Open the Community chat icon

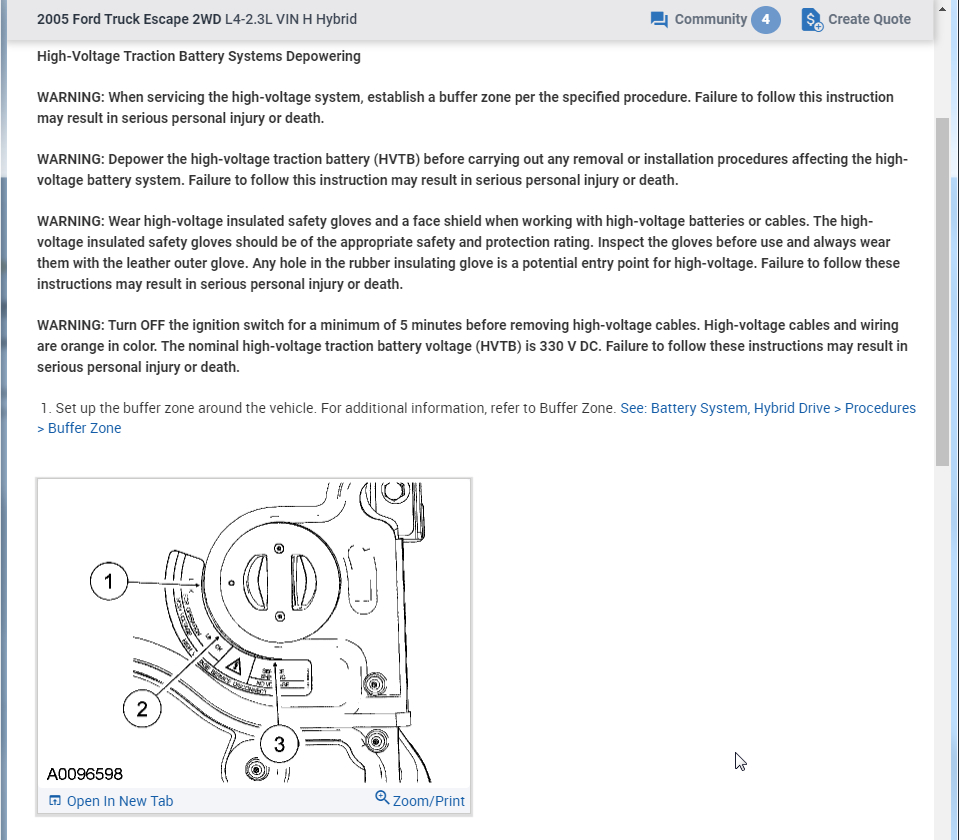click(659, 20)
